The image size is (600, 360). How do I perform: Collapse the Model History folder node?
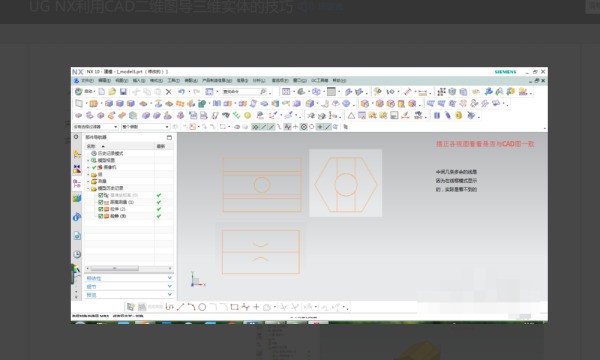[88, 188]
